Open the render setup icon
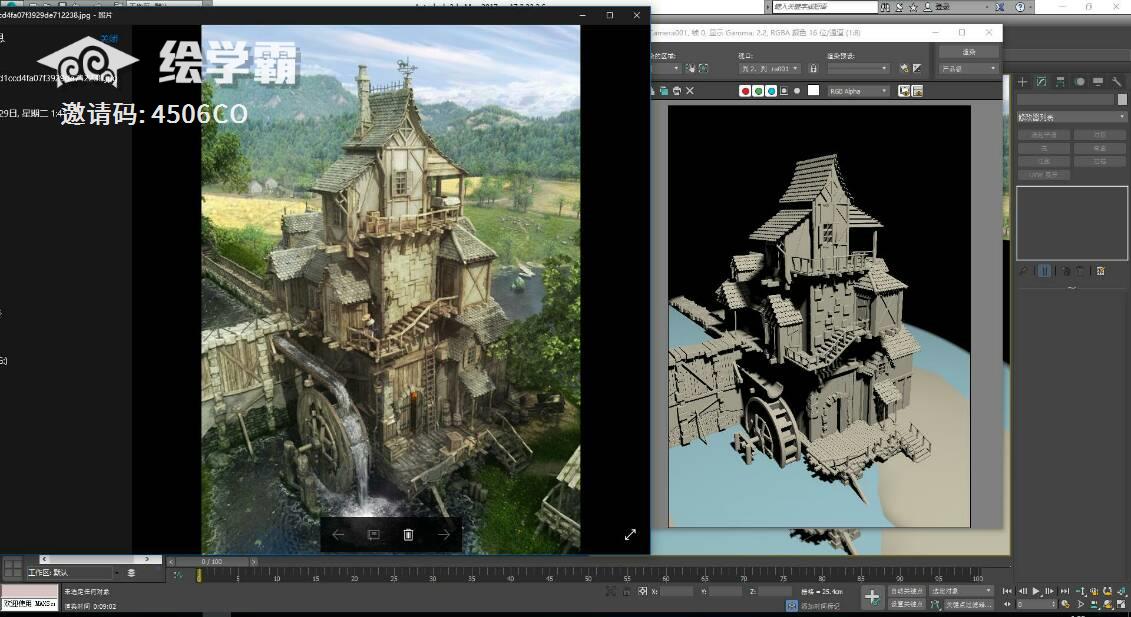The height and width of the screenshot is (617, 1131). (x=905, y=69)
